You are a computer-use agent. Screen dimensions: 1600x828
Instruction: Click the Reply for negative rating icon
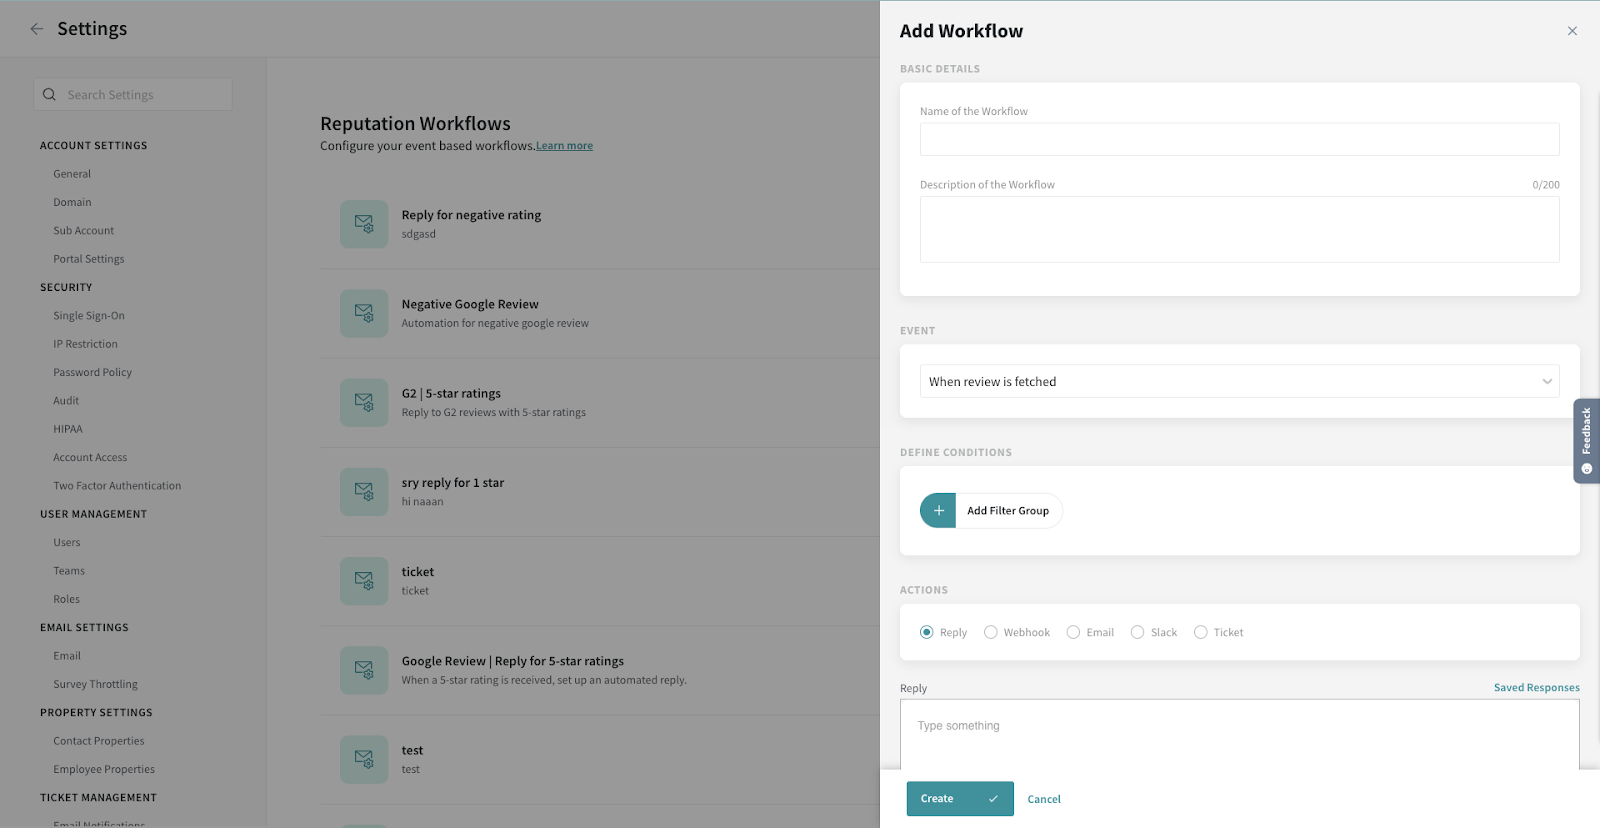click(x=364, y=224)
